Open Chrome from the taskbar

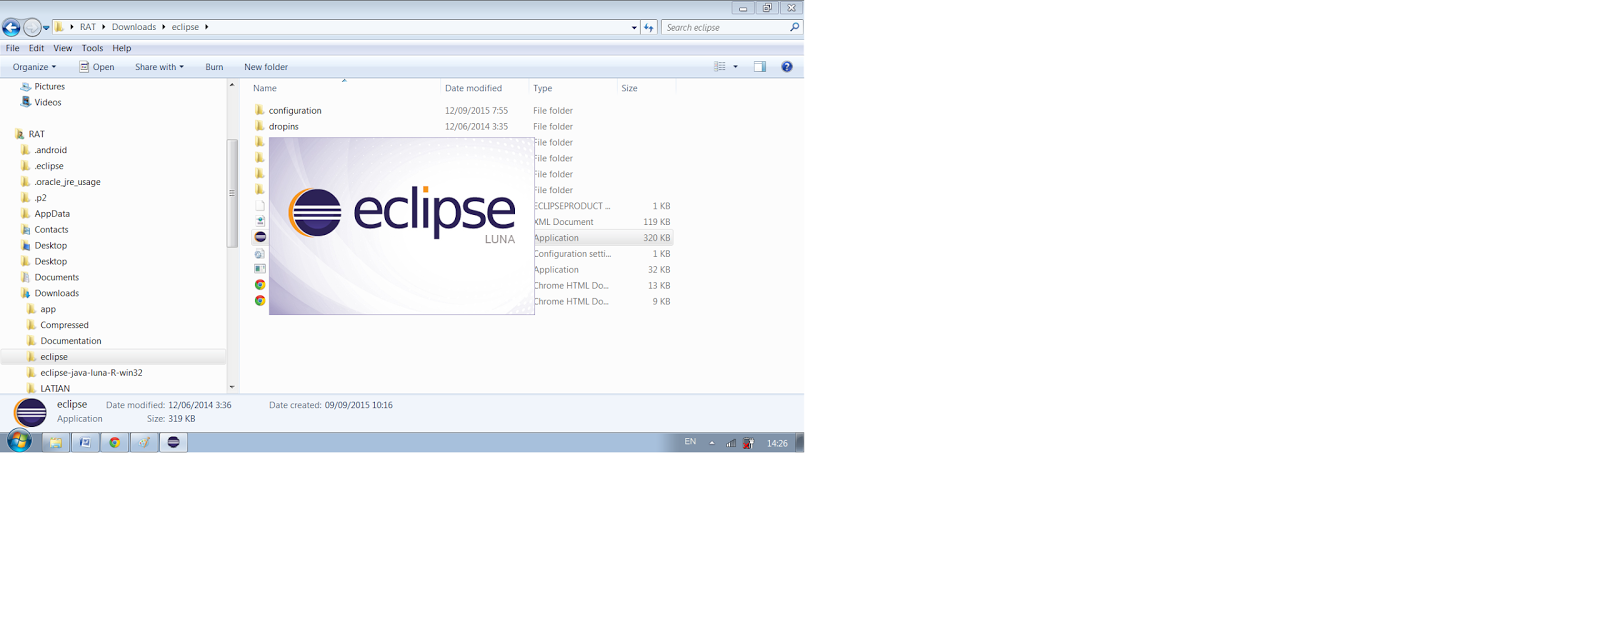pos(115,442)
